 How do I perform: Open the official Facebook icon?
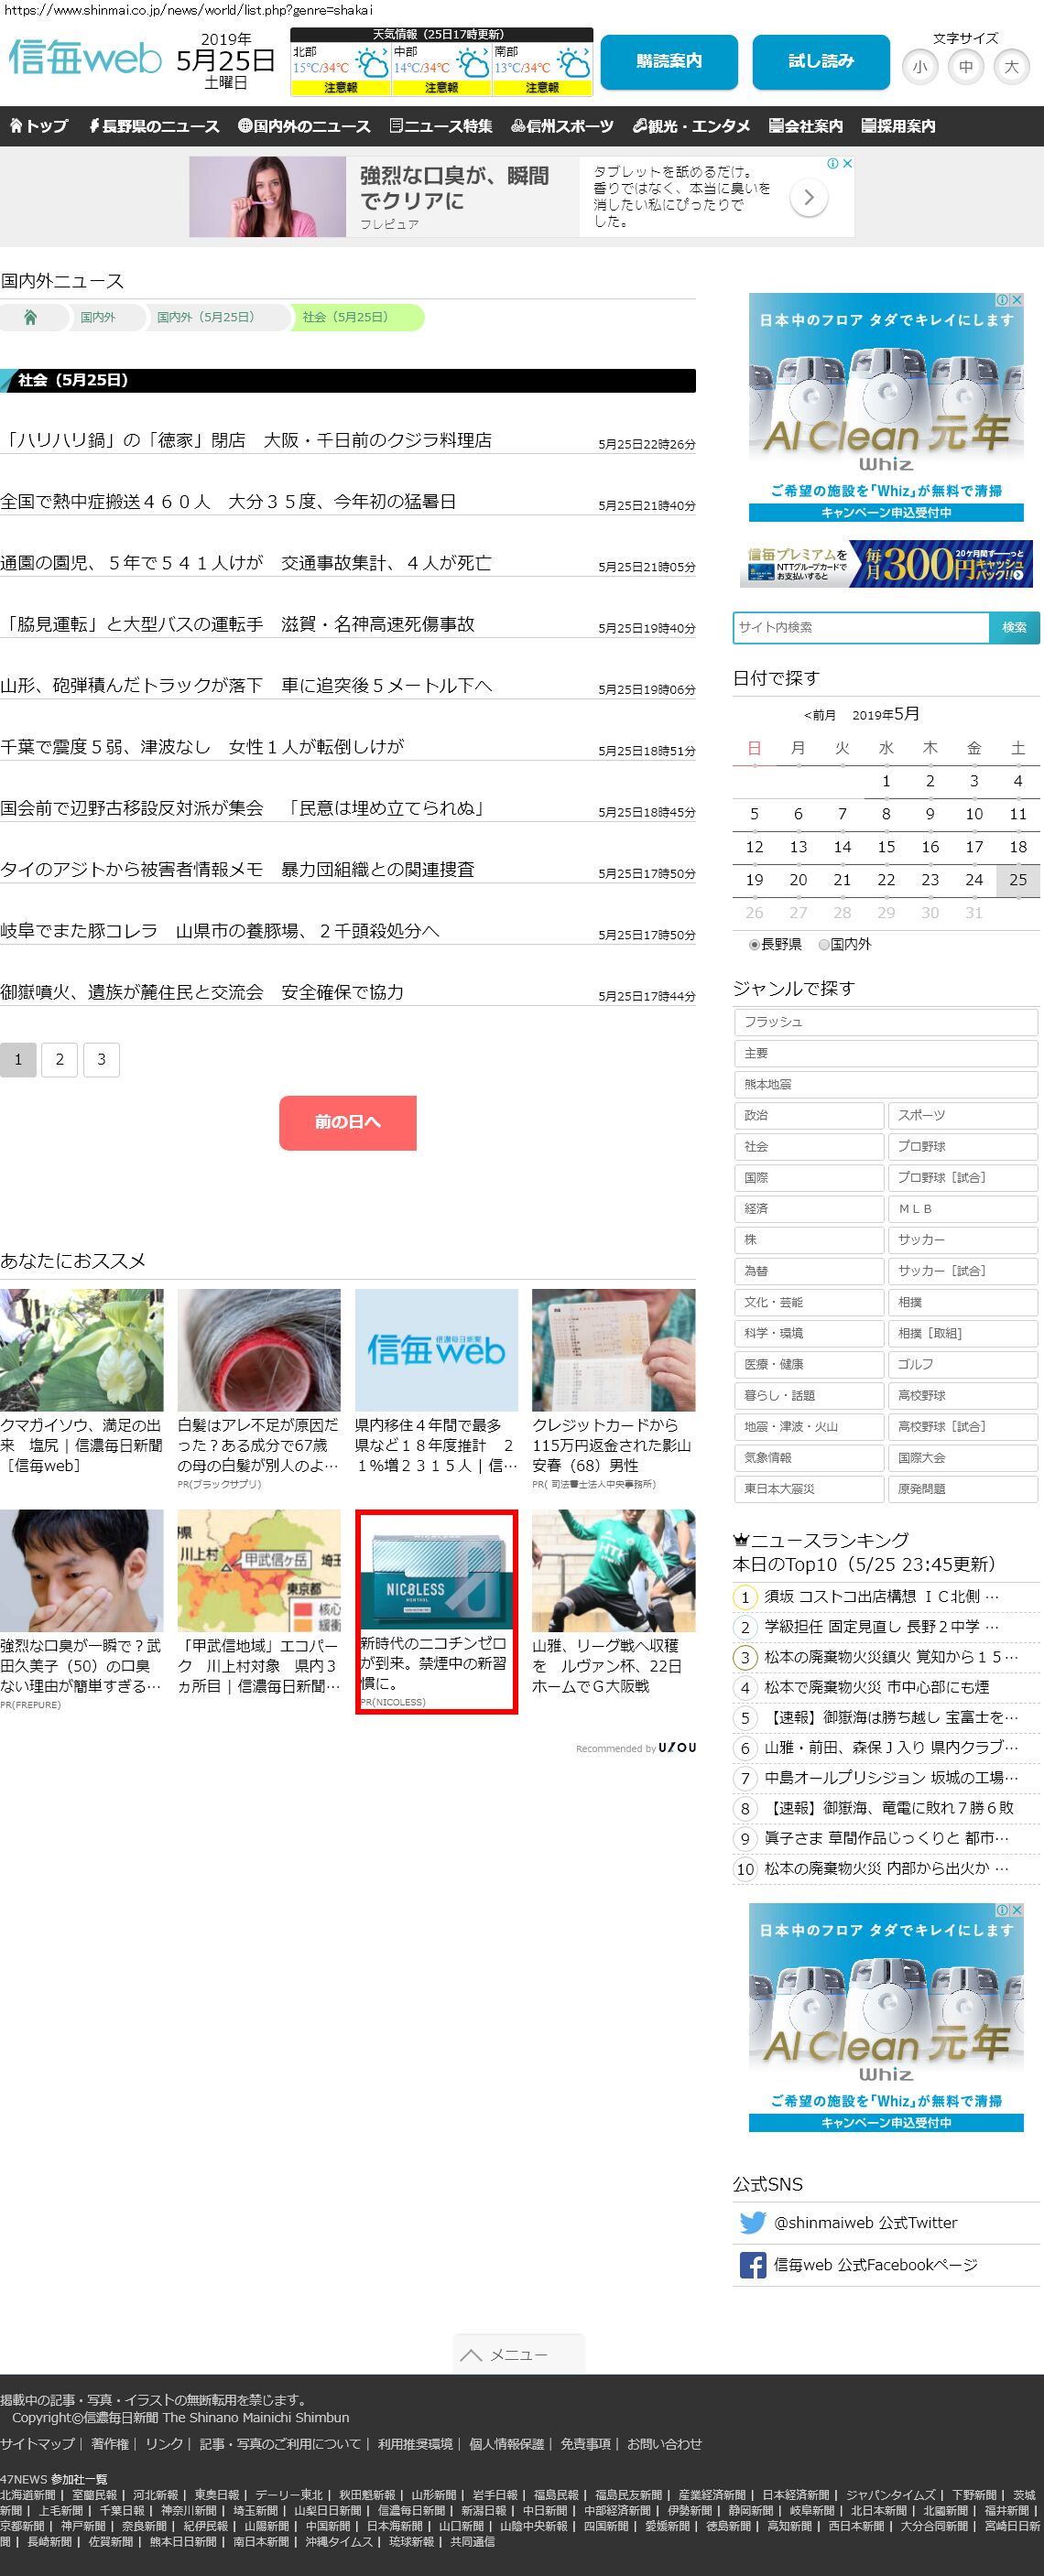(x=752, y=2265)
